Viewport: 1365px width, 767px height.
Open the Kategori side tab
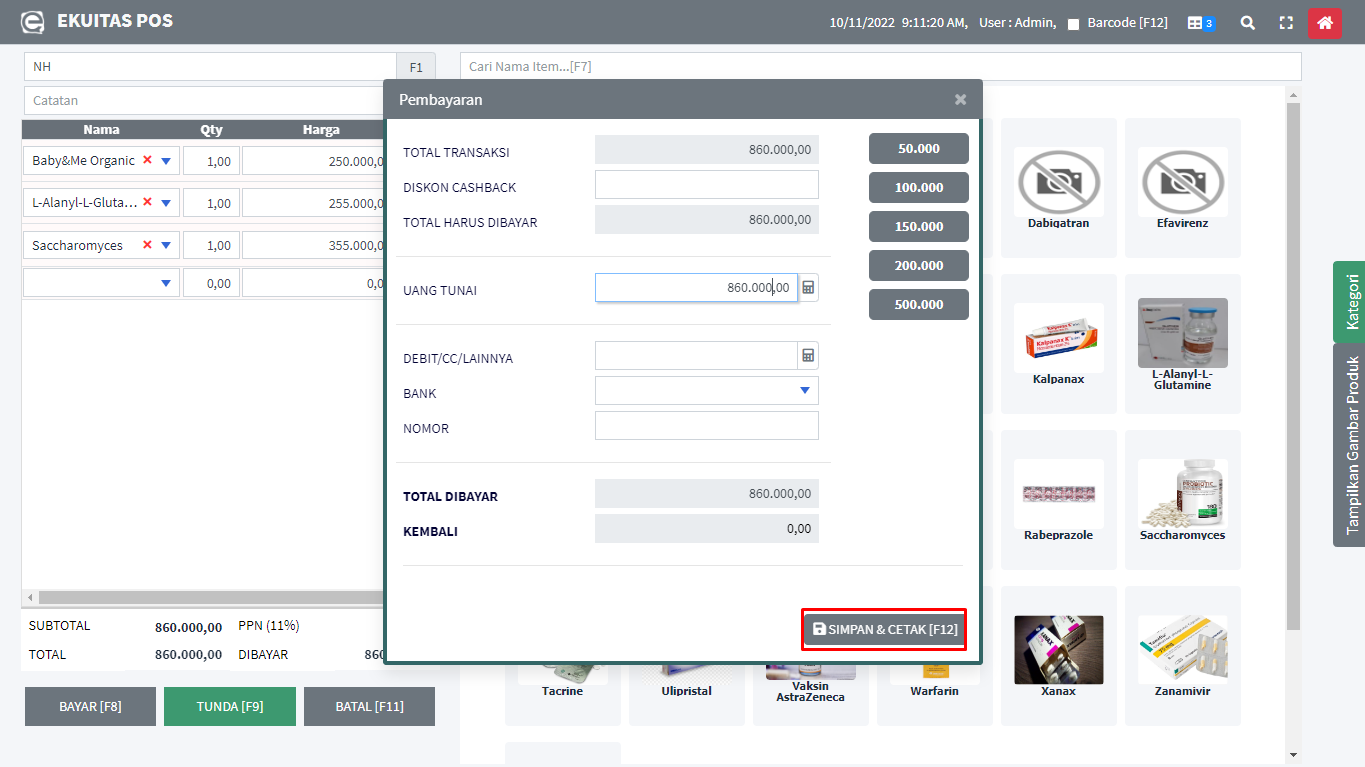tap(1351, 302)
